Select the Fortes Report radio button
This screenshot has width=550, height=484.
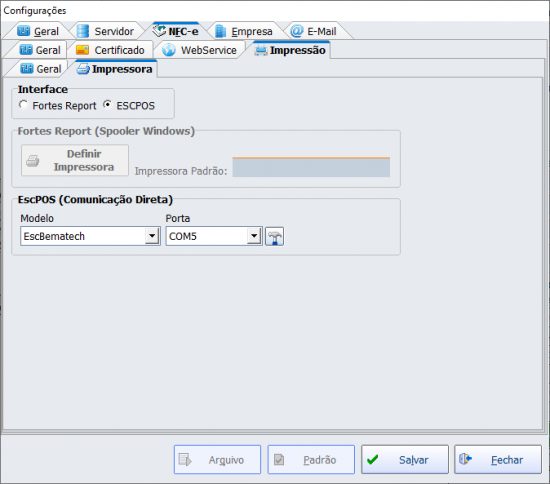[x=24, y=105]
